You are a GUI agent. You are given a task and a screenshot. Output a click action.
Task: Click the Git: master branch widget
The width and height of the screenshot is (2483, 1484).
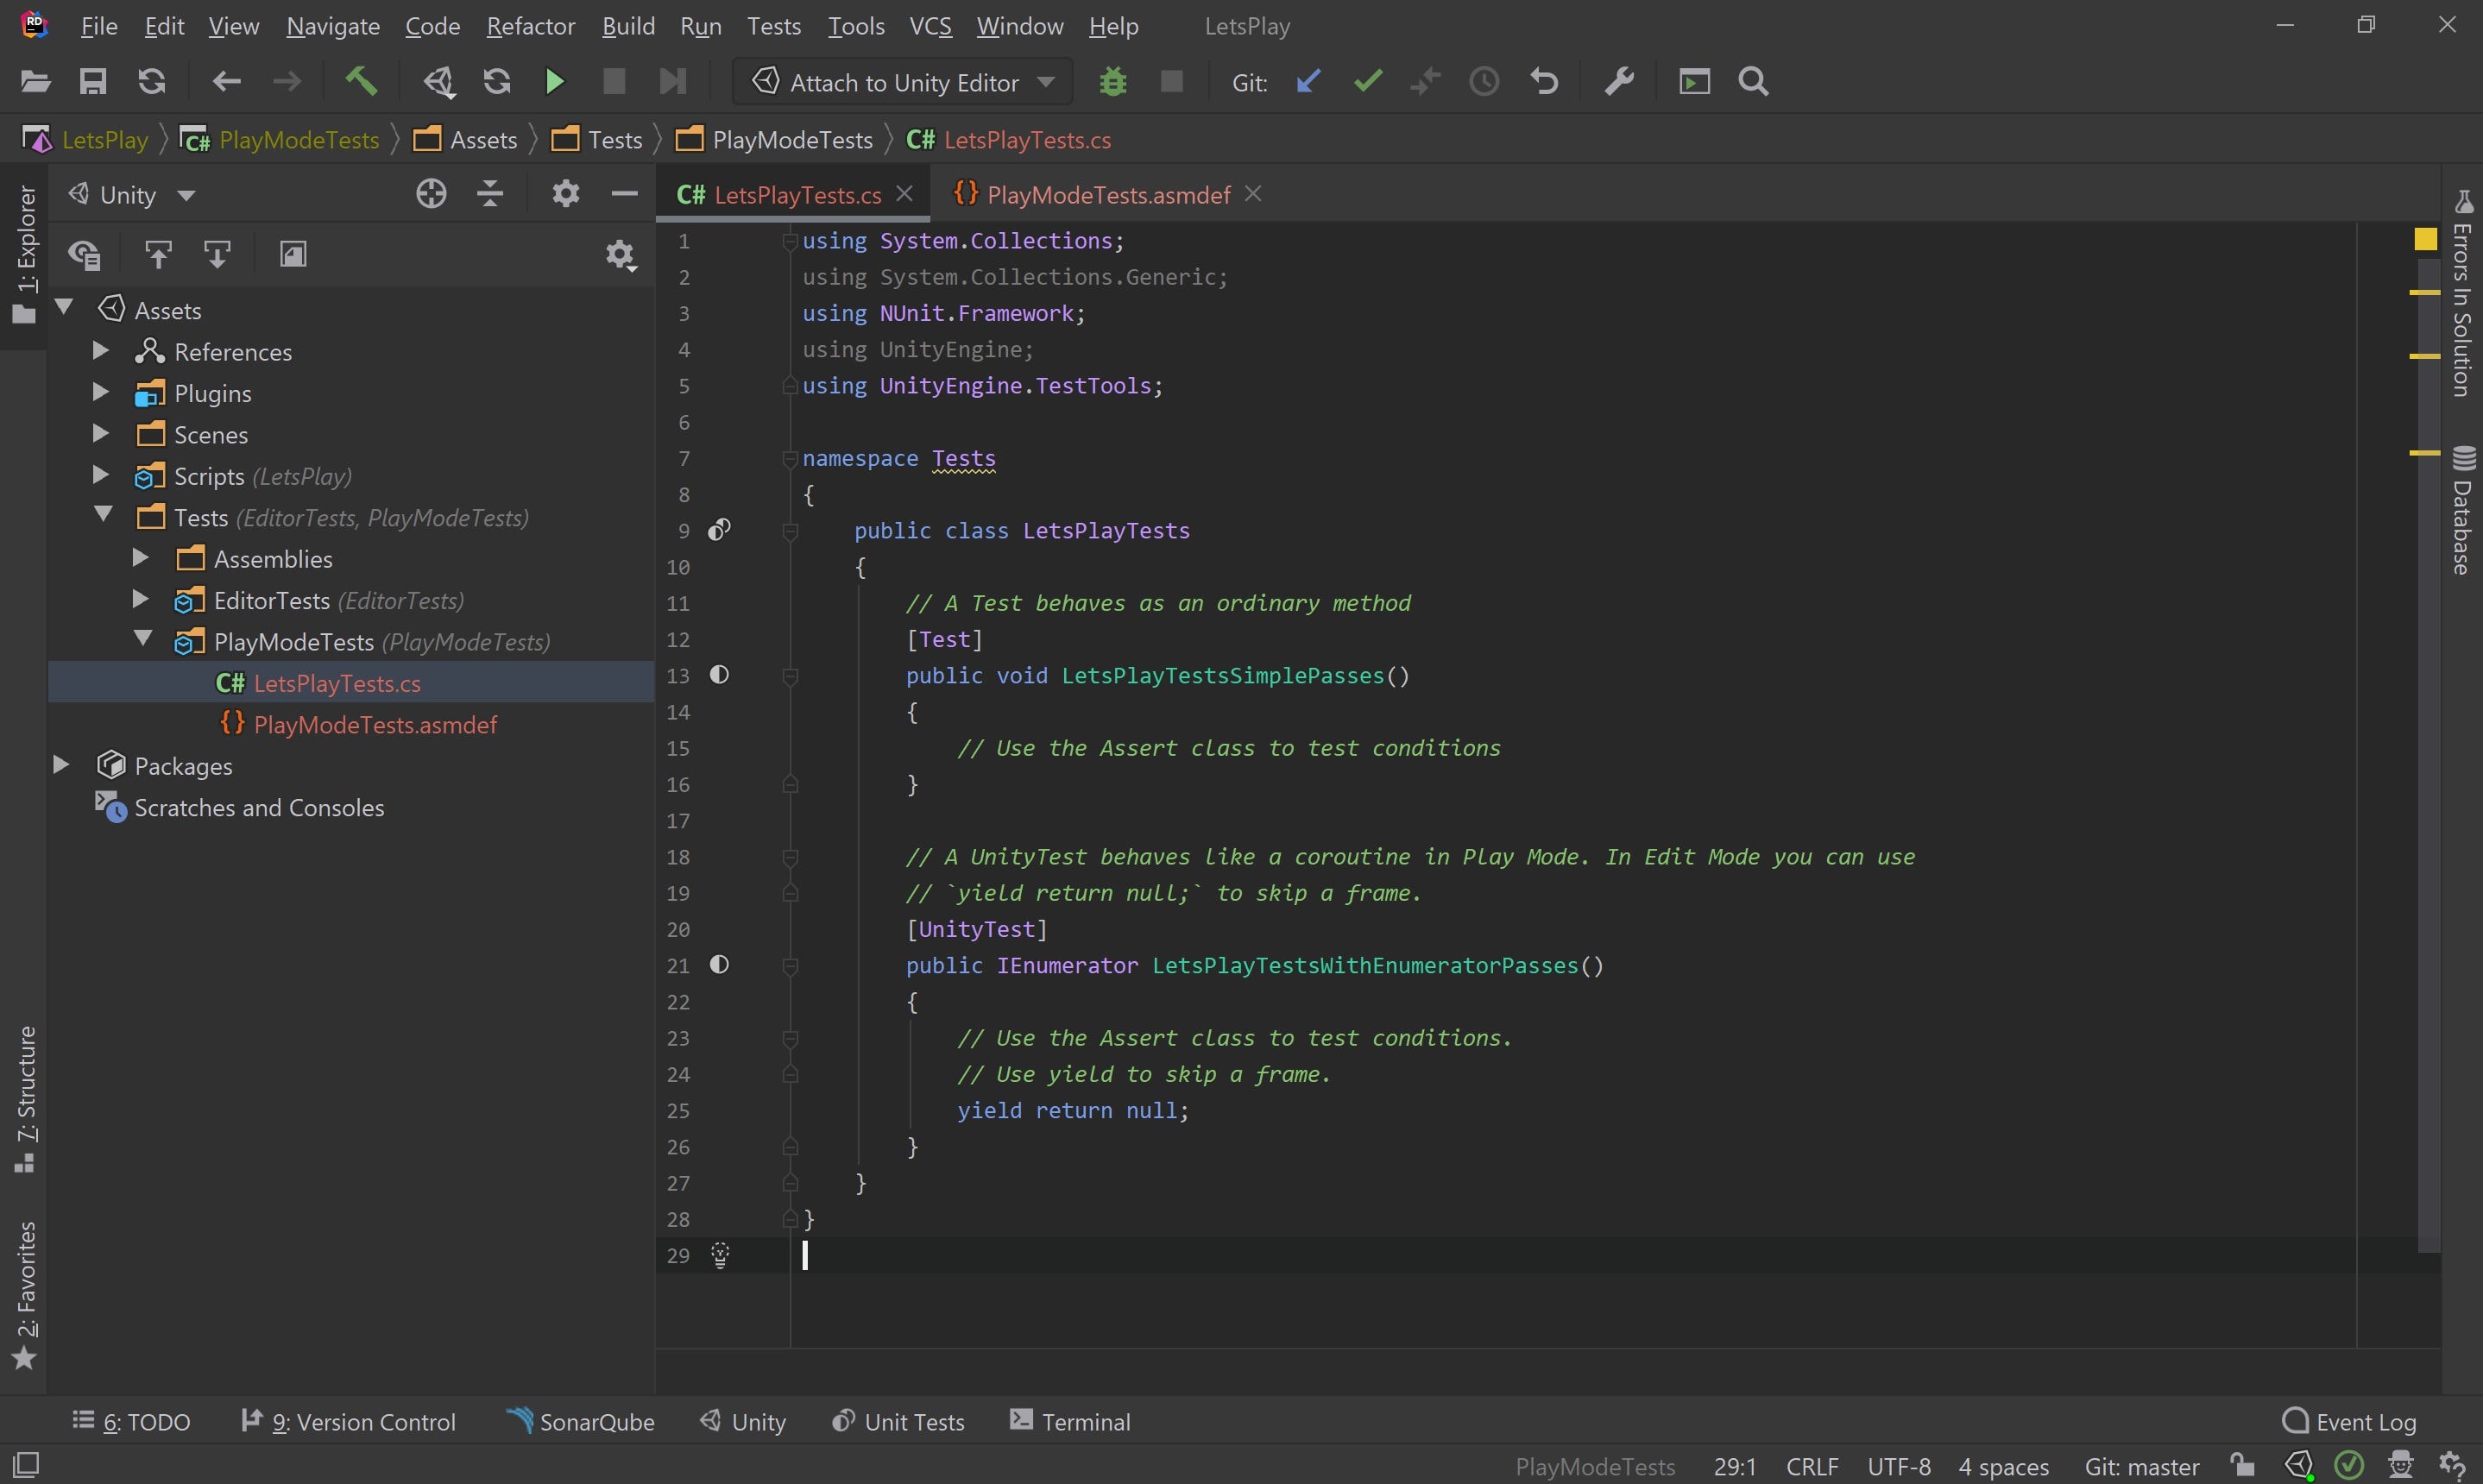pyautogui.click(x=2141, y=1466)
